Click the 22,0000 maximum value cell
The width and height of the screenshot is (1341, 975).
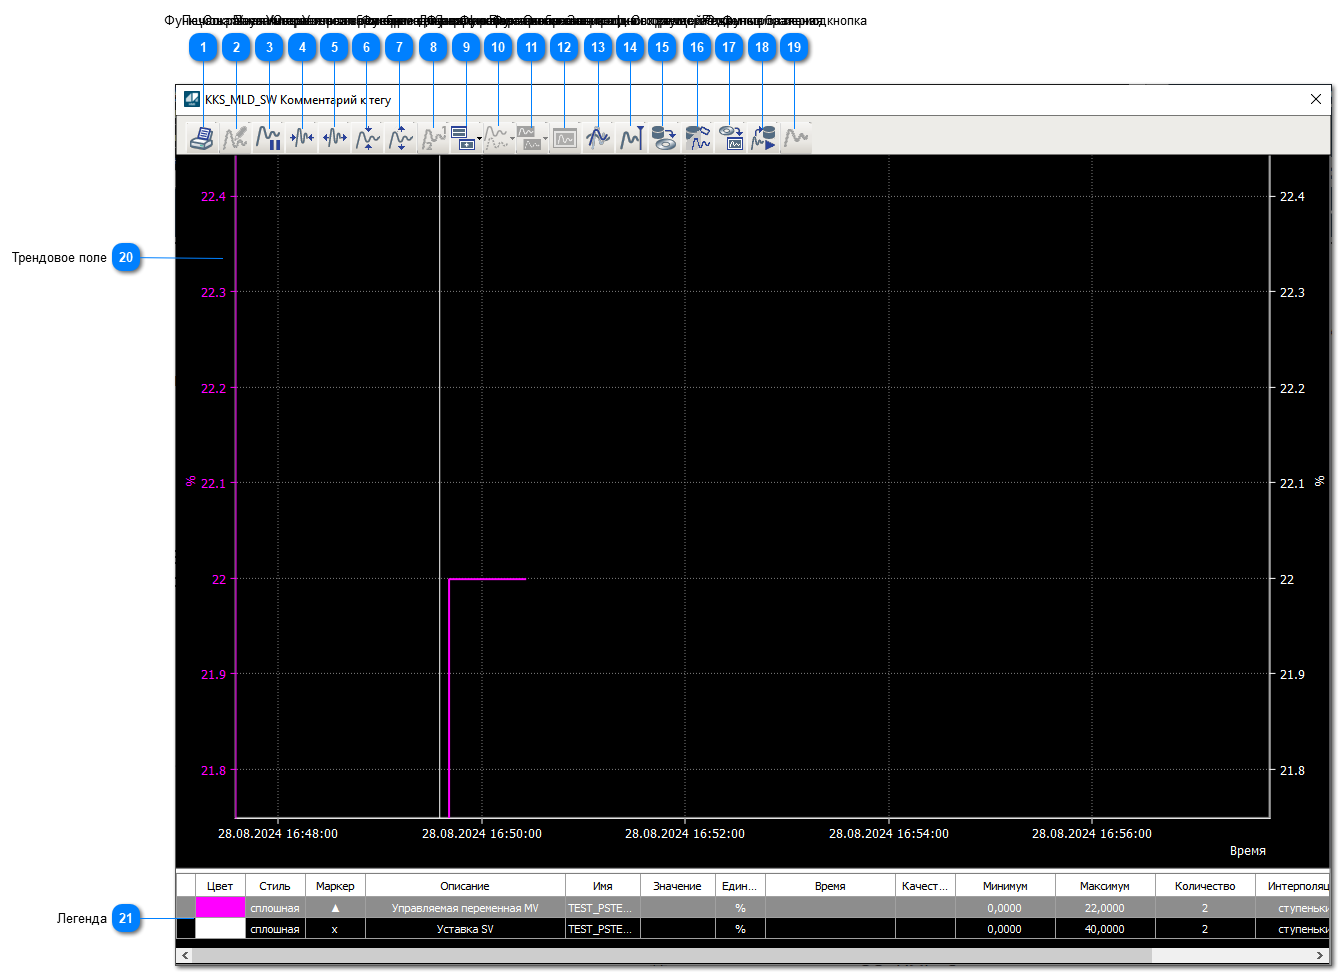click(1105, 908)
